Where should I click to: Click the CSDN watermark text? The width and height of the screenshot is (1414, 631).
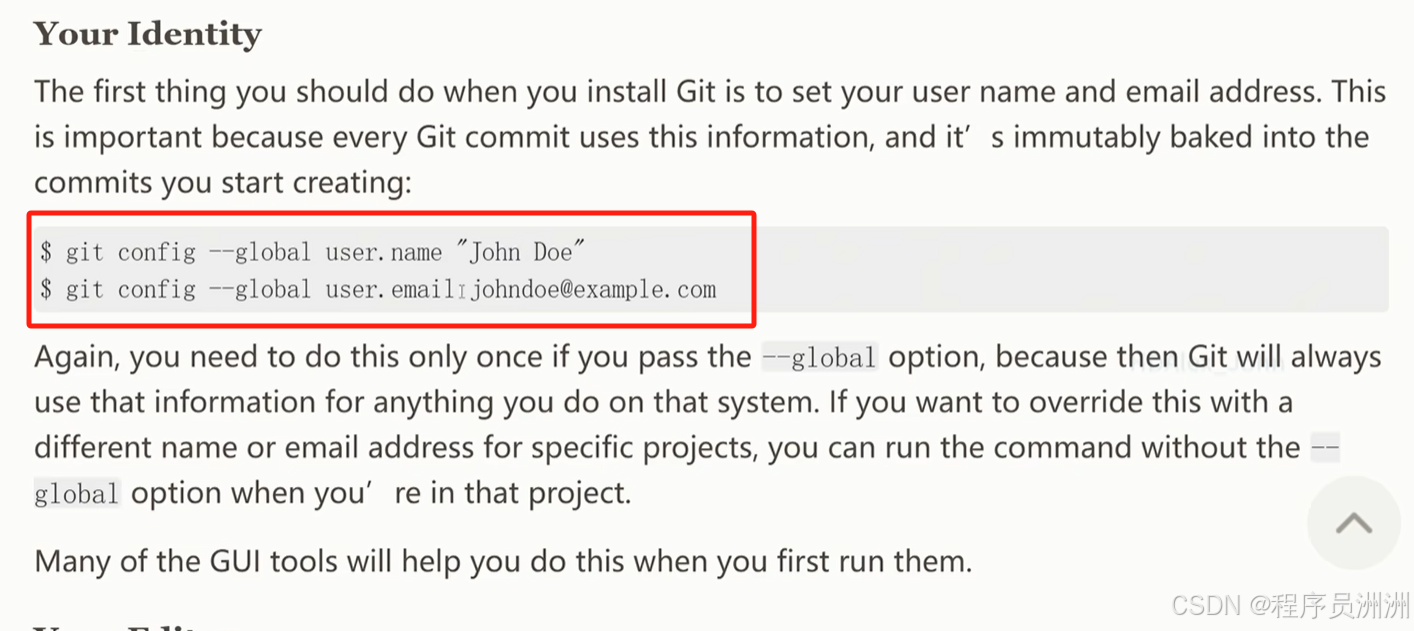[x=1289, y=605]
